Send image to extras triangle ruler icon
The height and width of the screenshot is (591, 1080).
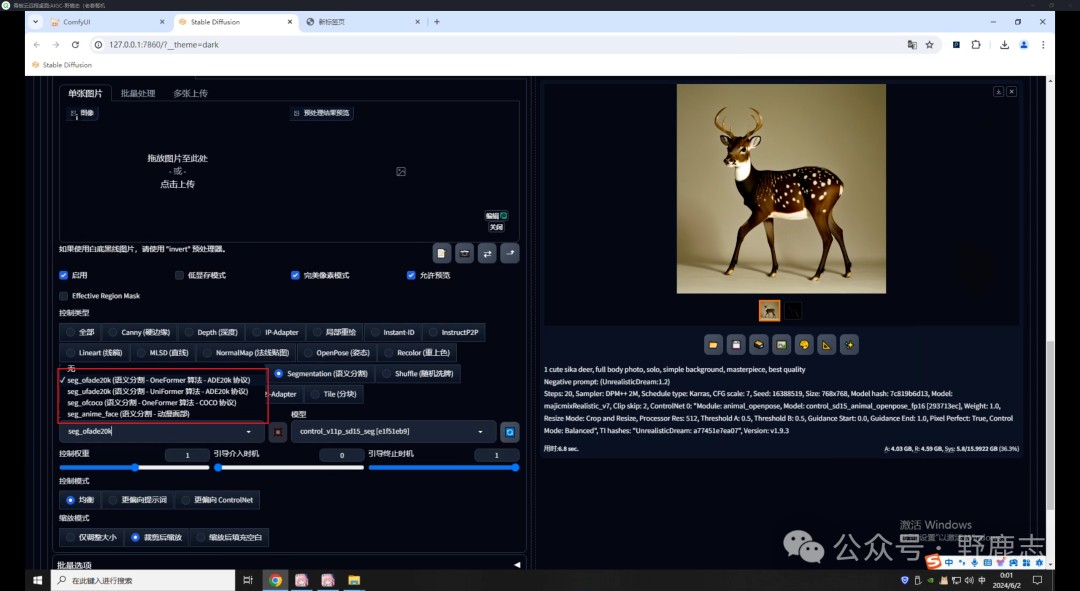click(x=827, y=344)
